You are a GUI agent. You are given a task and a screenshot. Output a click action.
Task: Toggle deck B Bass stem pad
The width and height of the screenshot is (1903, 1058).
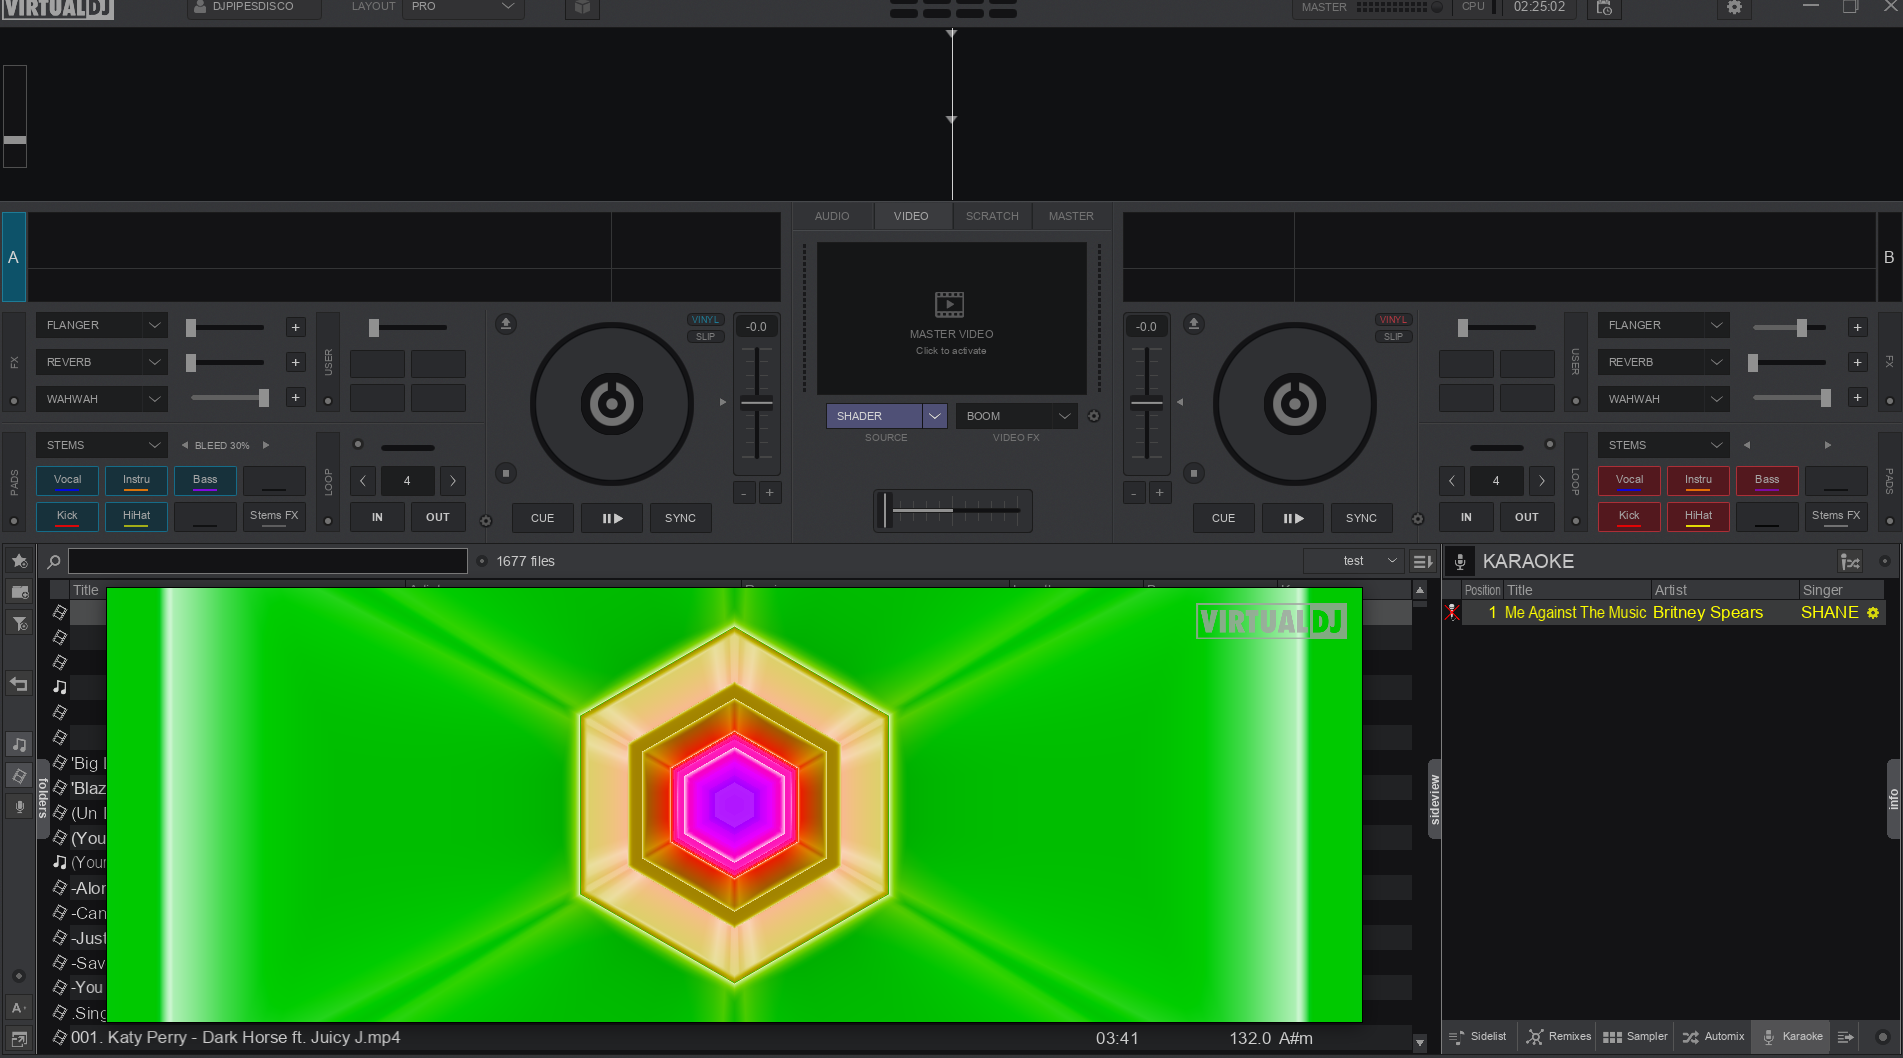coord(1767,481)
